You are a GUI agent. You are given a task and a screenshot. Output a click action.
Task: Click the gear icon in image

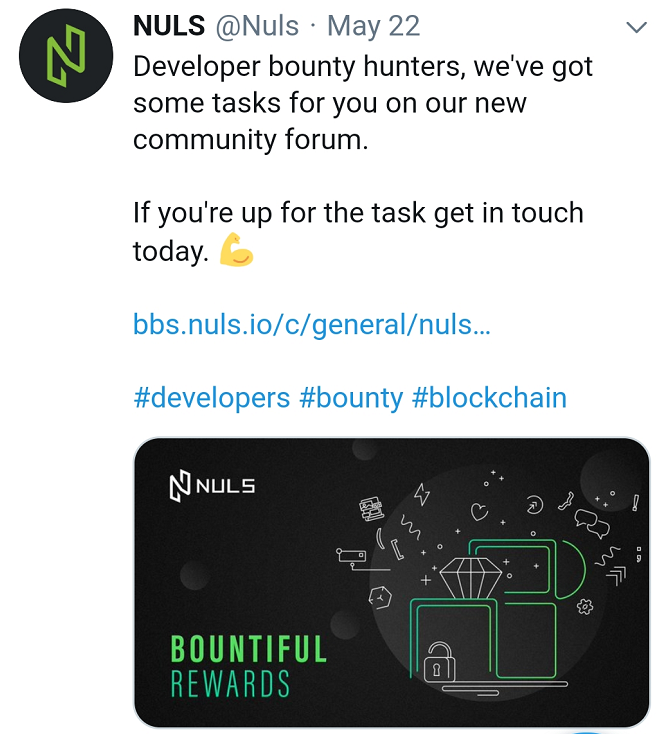[x=584, y=607]
